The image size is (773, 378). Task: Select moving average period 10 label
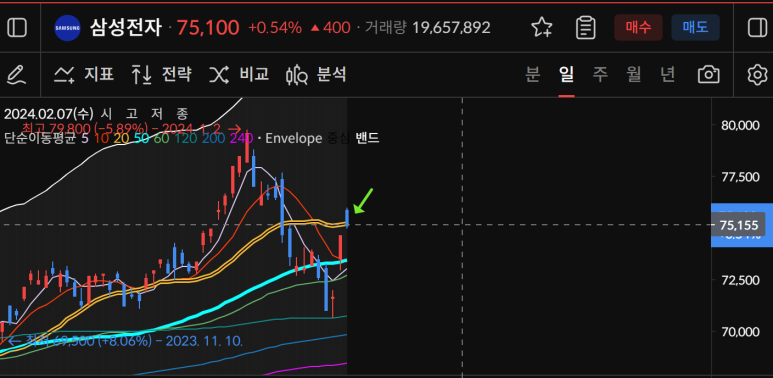coord(101,138)
